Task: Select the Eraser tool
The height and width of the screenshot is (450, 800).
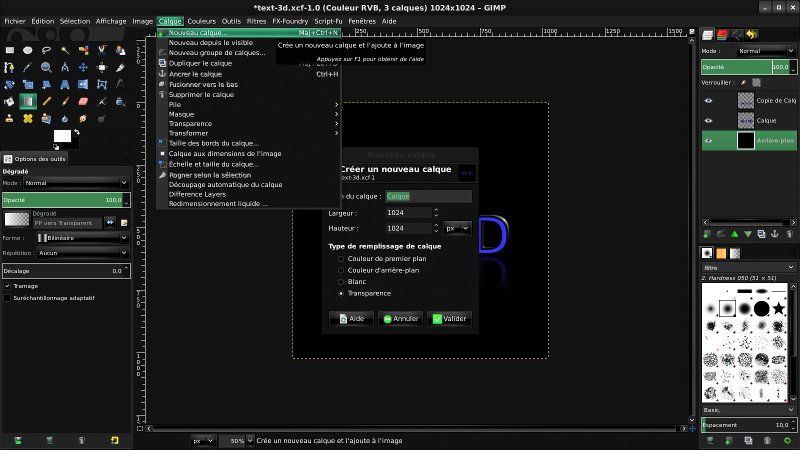Action: [x=83, y=102]
